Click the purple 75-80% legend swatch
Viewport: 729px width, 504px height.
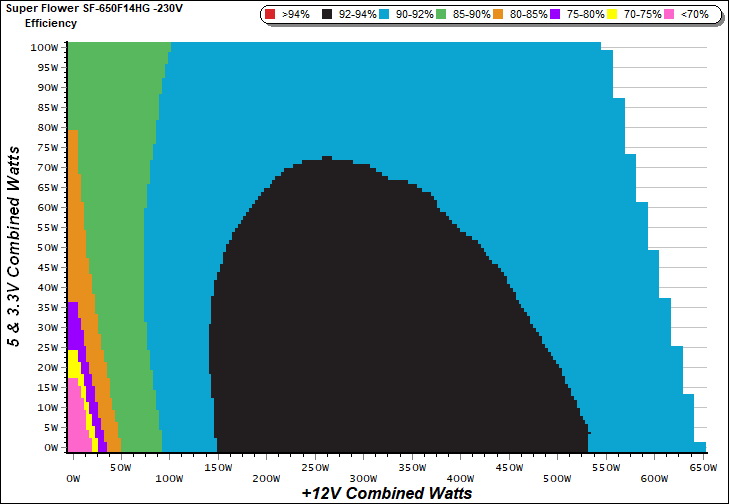pyautogui.click(x=553, y=15)
